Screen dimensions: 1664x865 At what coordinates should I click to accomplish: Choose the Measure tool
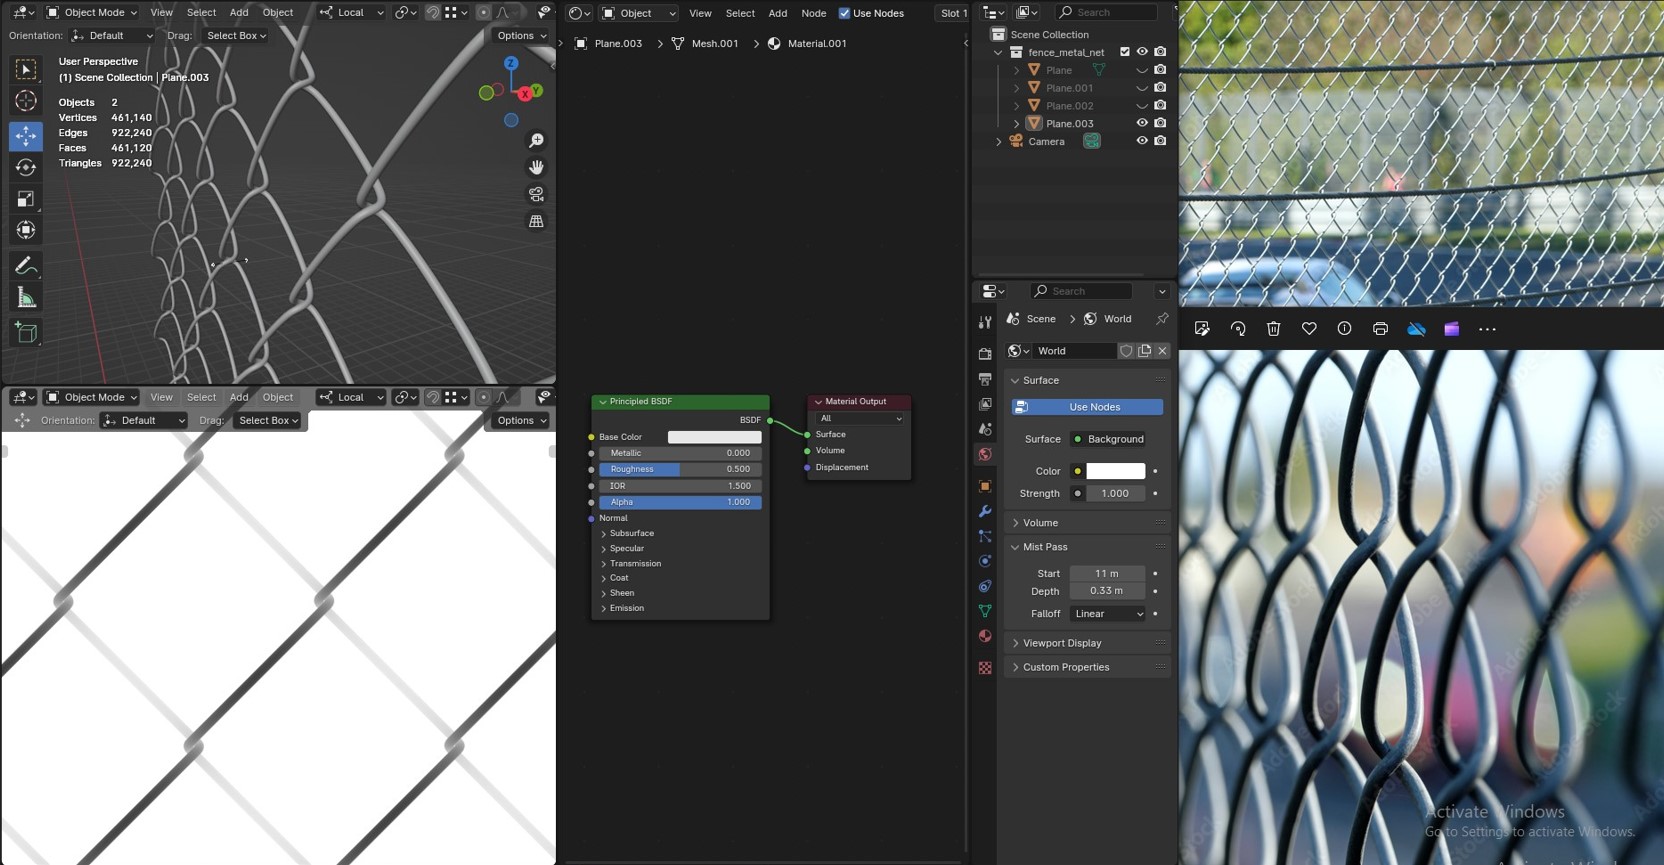coord(26,297)
